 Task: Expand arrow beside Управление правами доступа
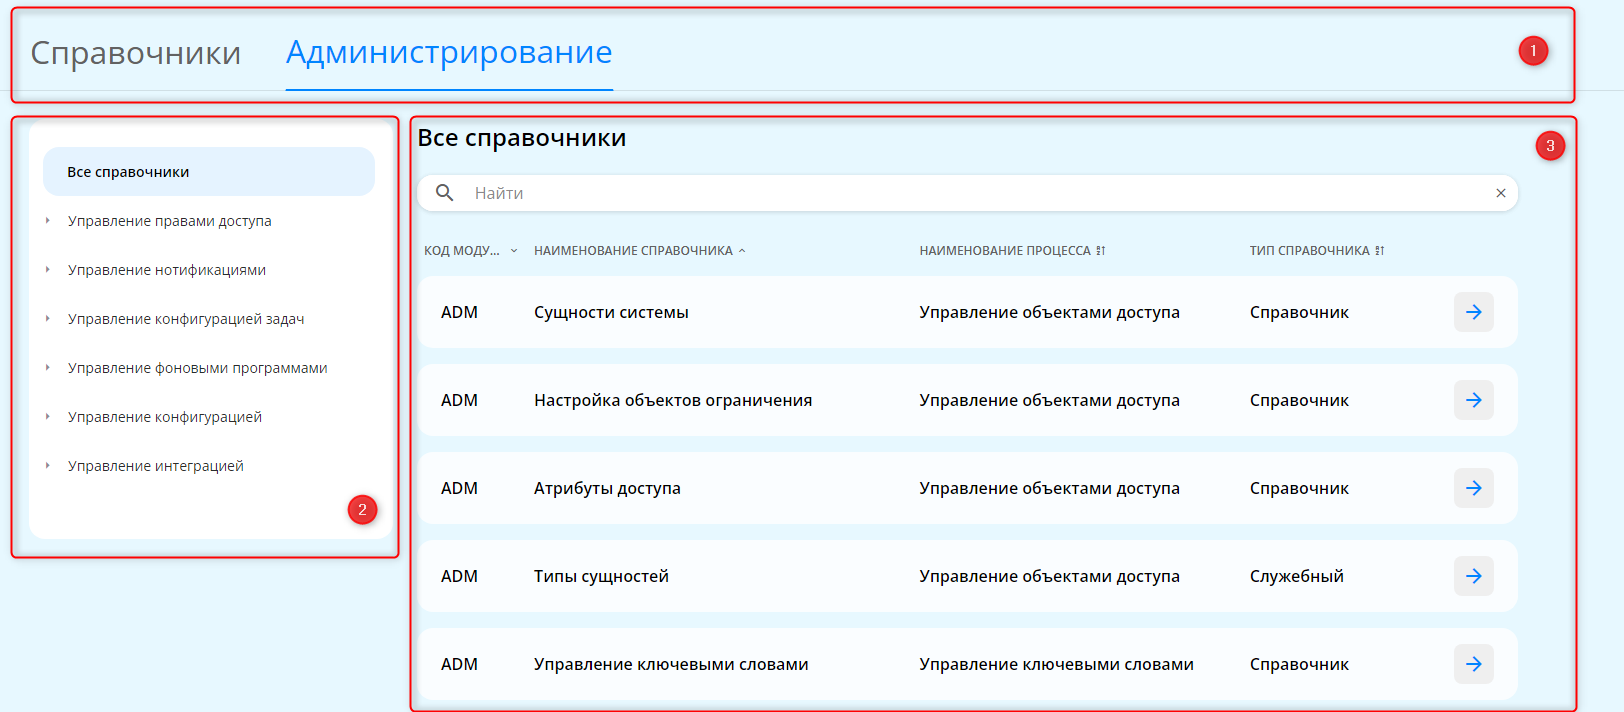click(x=47, y=220)
